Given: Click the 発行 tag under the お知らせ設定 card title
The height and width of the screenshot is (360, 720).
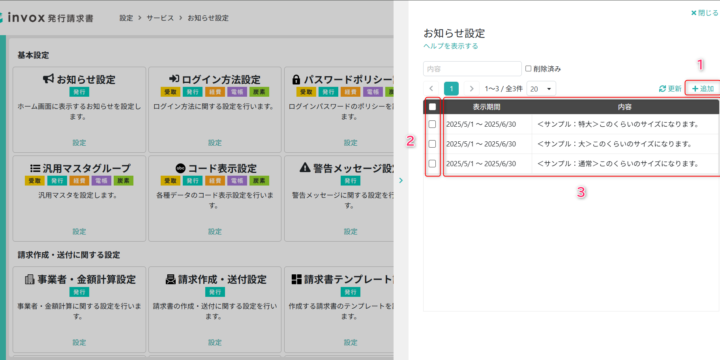Looking at the screenshot, I should pyautogui.click(x=79, y=92).
